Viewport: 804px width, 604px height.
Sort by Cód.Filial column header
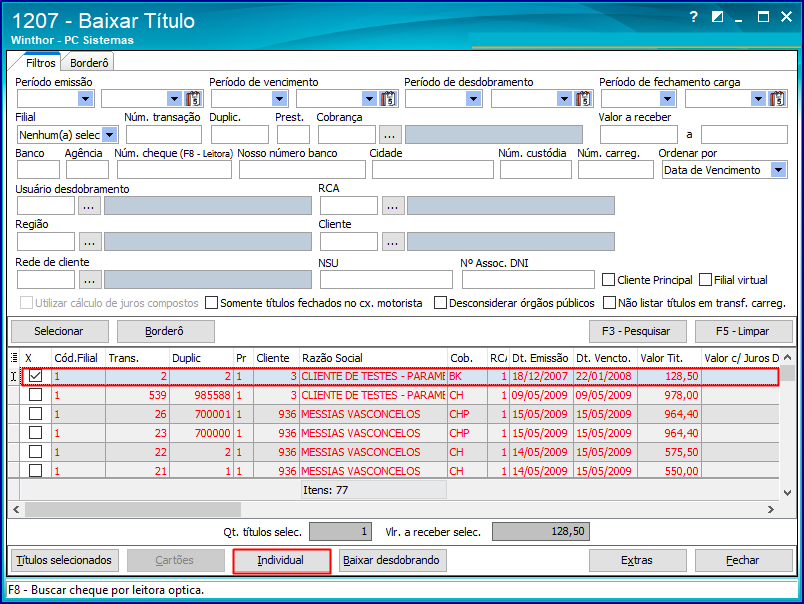[x=76, y=358]
